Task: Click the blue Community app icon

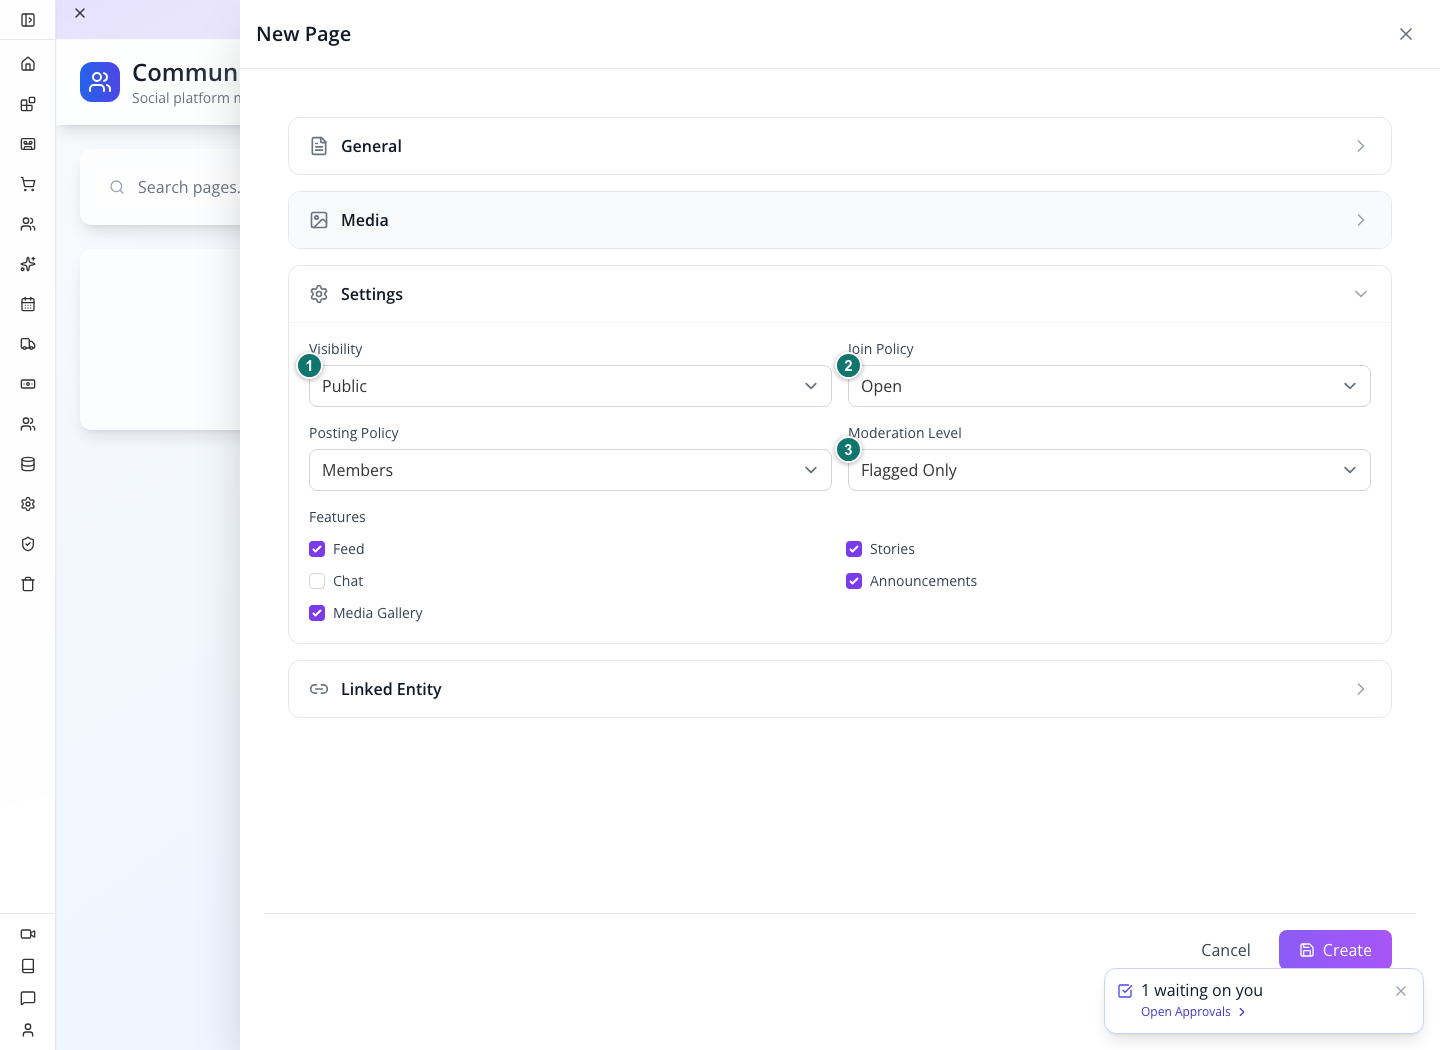Action: [100, 82]
